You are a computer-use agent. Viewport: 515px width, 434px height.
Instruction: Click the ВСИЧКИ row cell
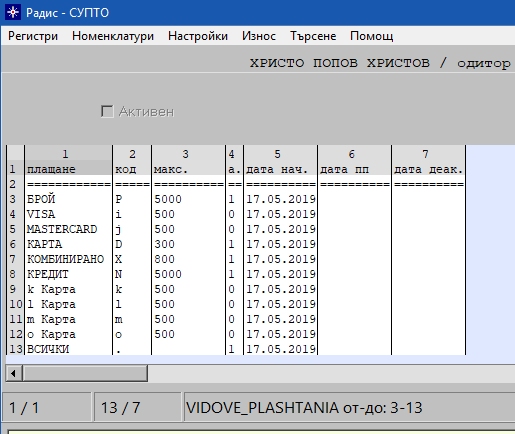68,349
